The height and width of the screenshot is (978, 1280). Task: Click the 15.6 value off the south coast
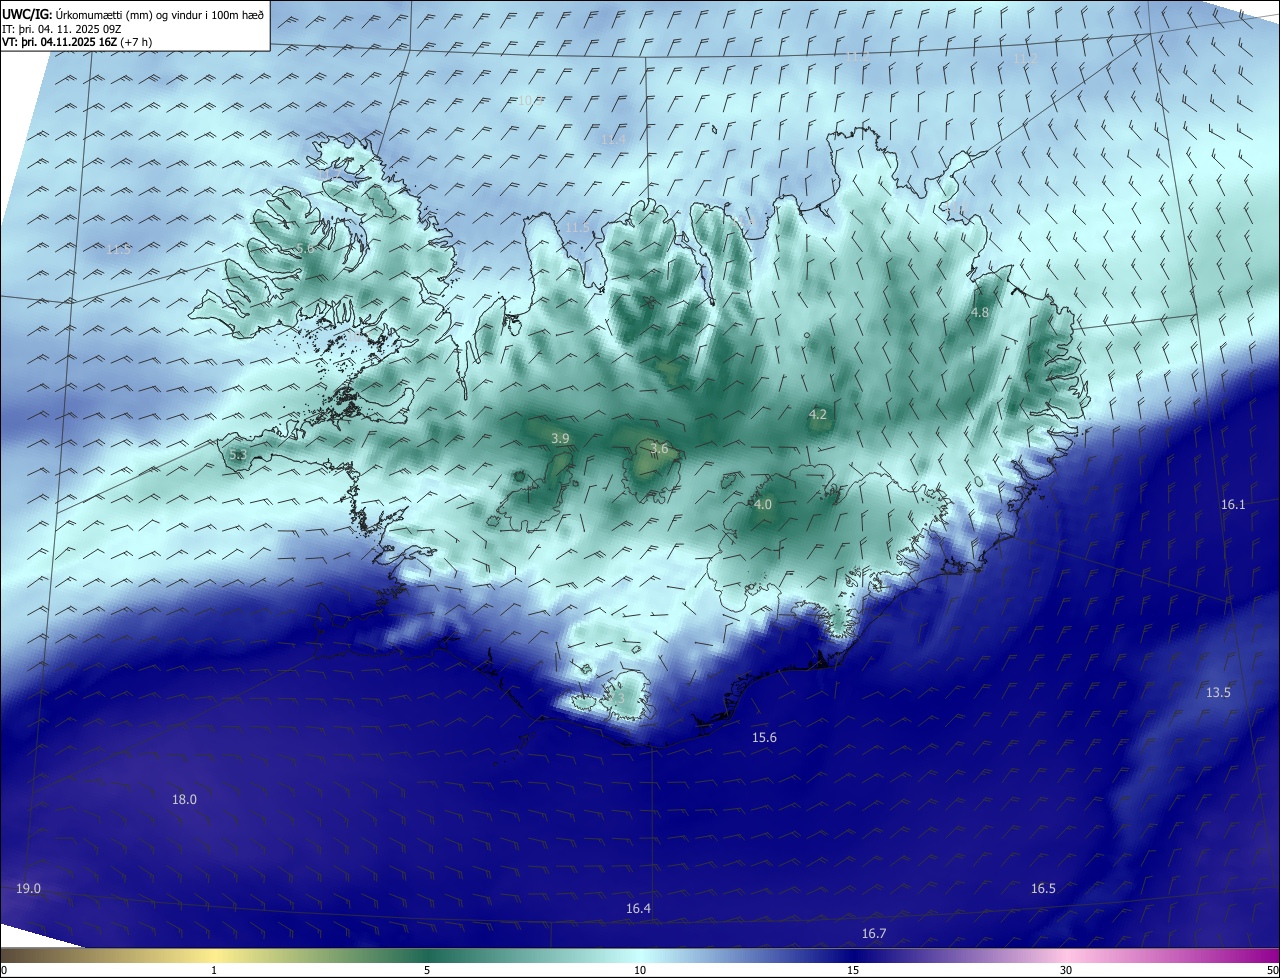765,737
